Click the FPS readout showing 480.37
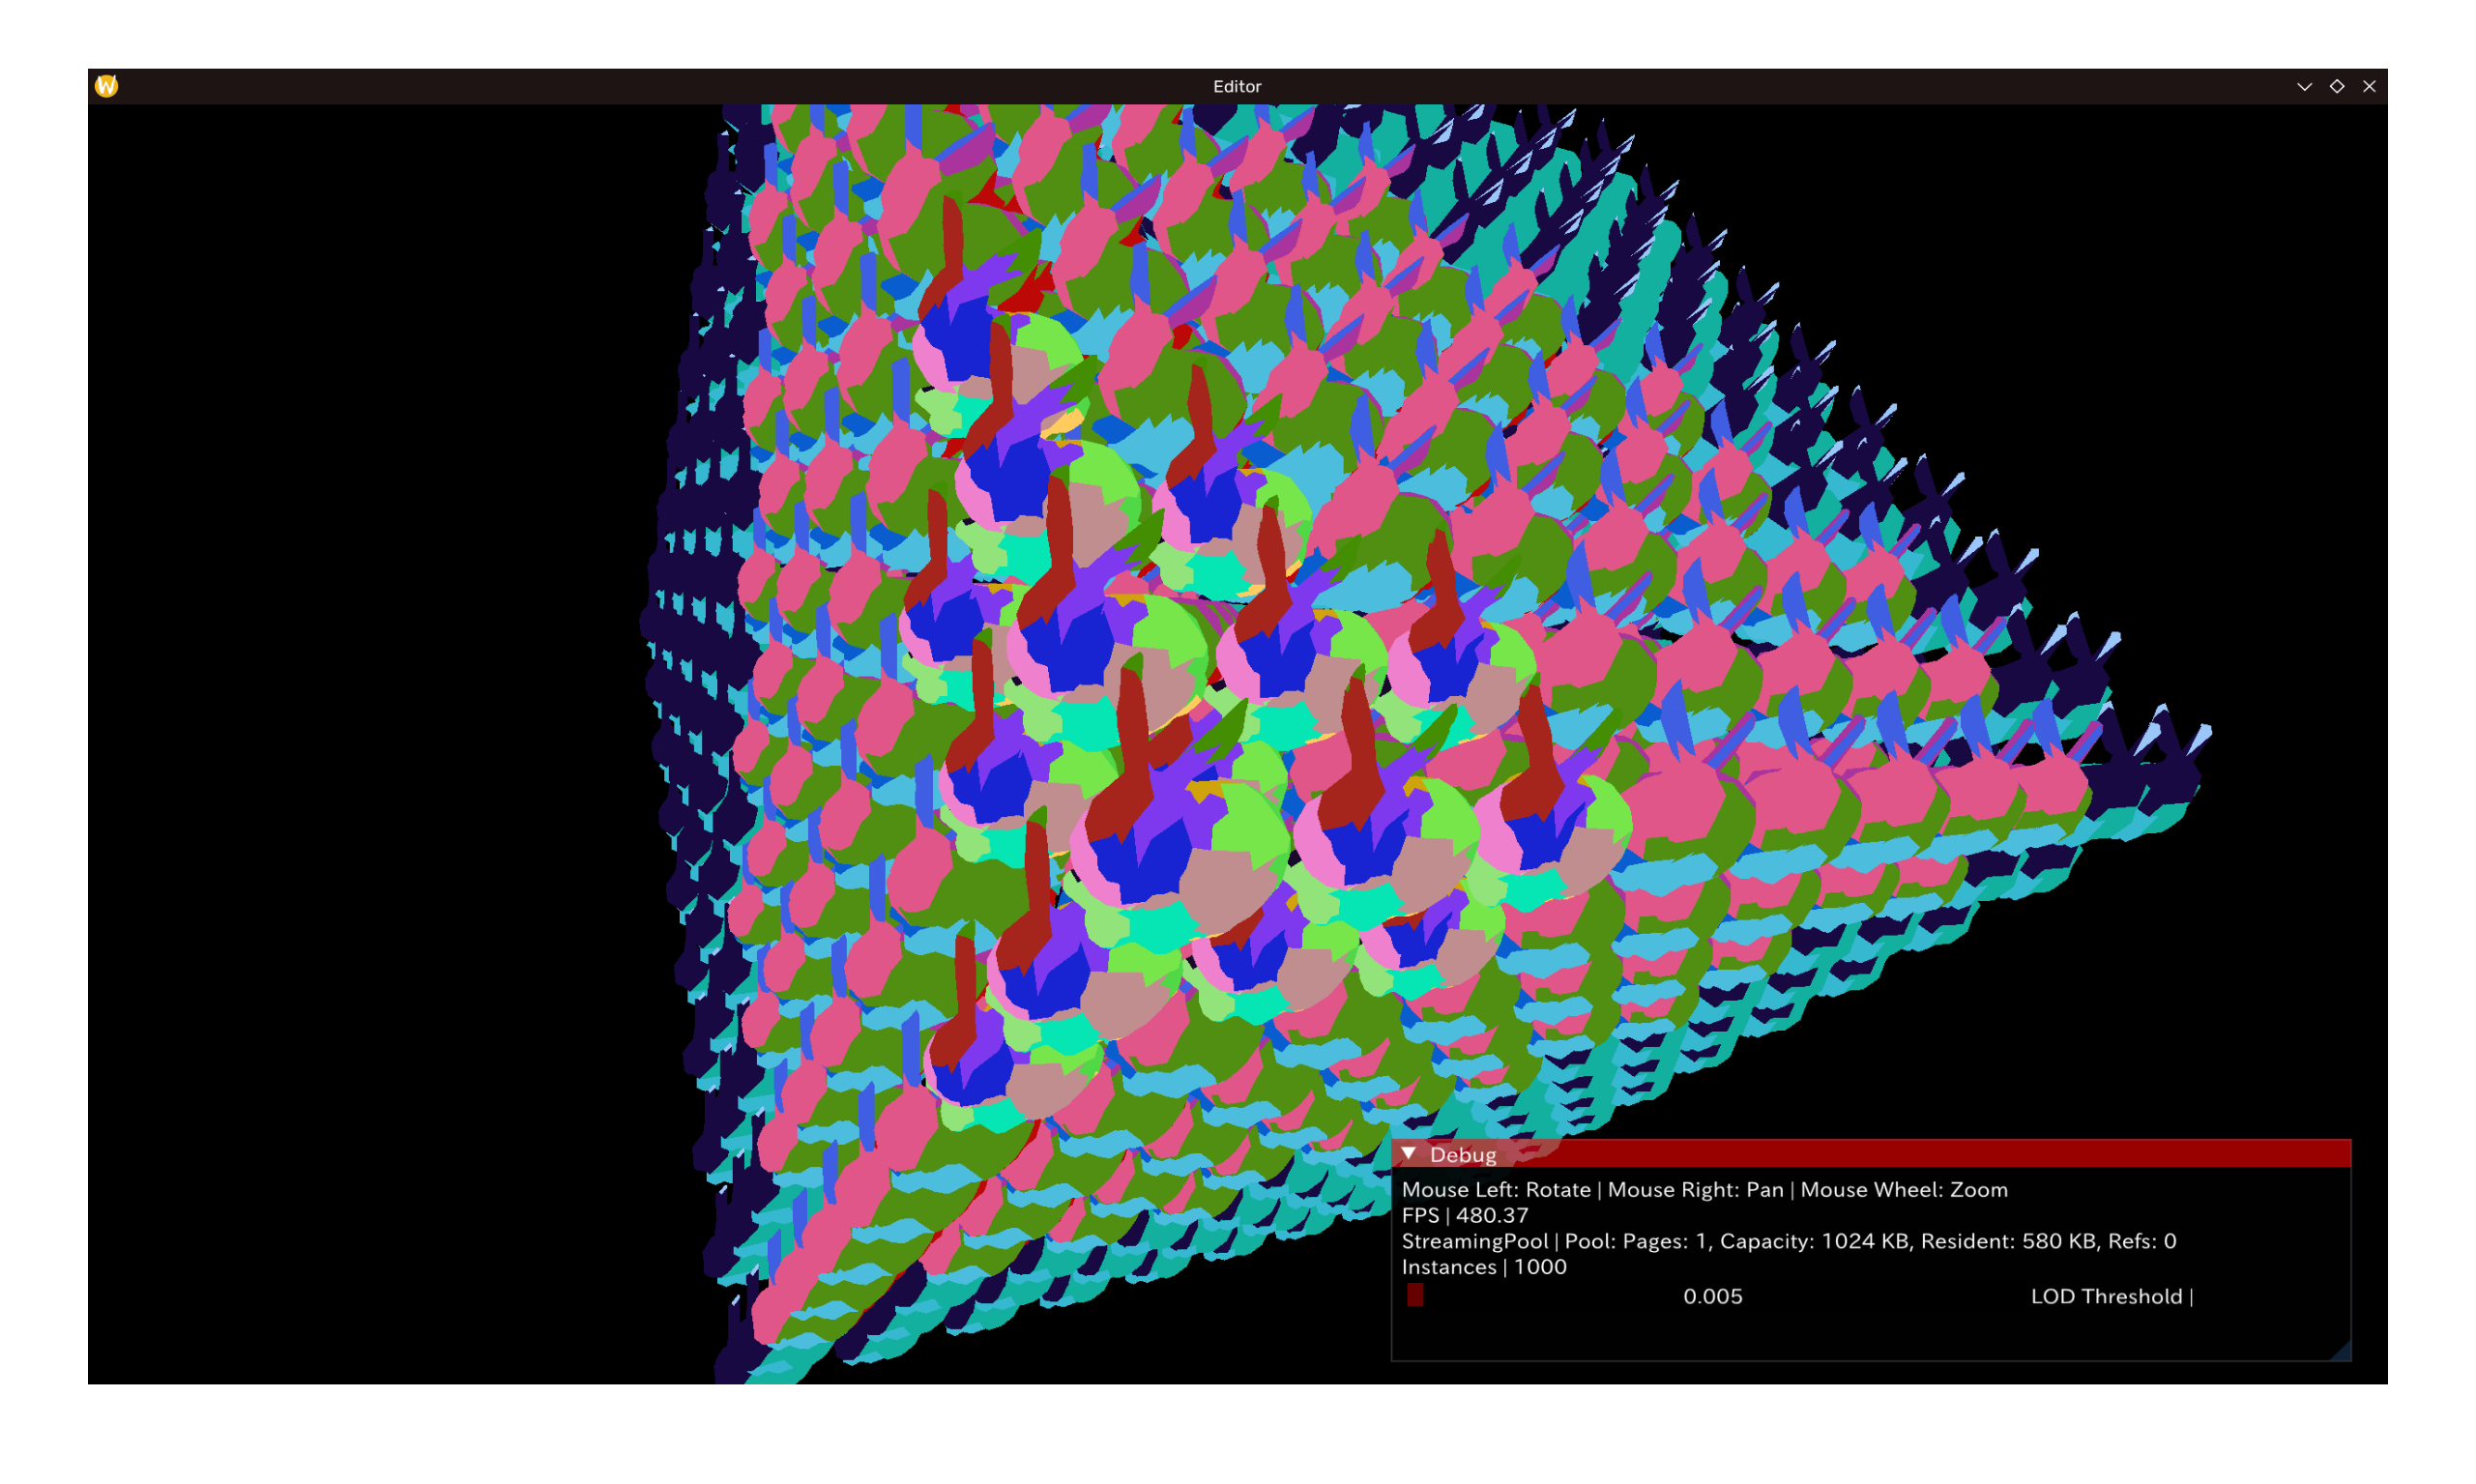The width and height of the screenshot is (2476, 1484). tap(1465, 1216)
